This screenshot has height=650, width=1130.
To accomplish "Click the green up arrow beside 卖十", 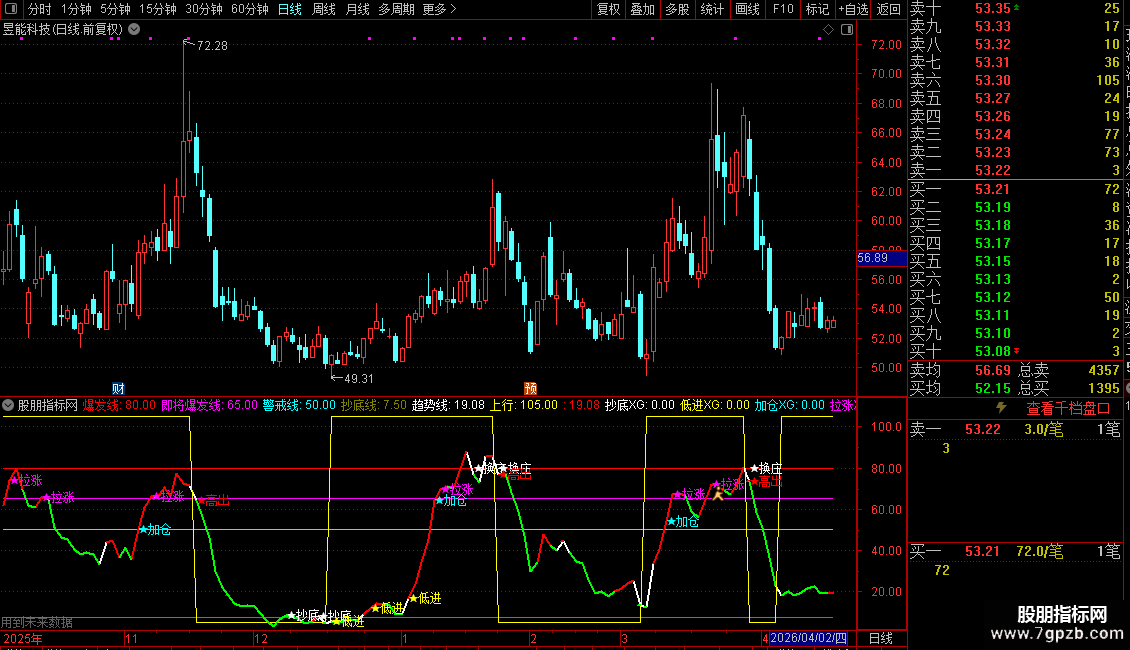I will point(1017,7).
